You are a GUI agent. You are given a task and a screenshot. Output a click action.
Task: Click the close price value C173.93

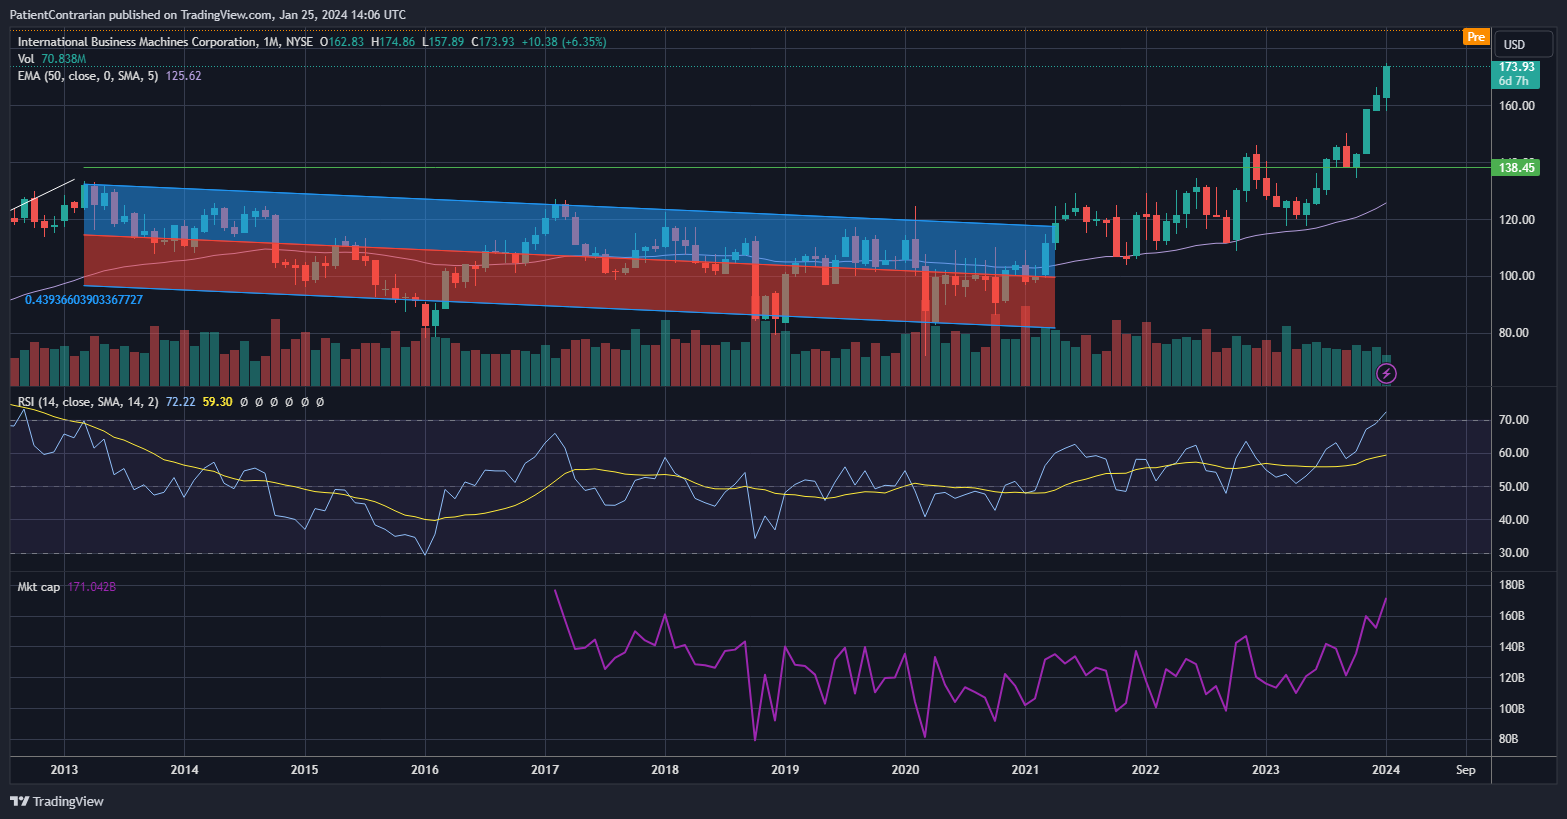point(493,42)
